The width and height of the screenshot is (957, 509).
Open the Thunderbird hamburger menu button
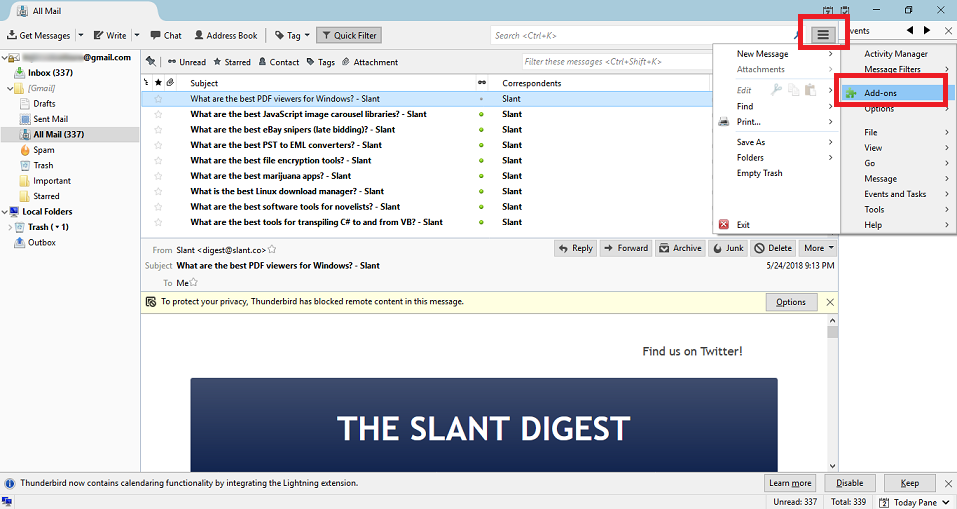click(x=823, y=35)
